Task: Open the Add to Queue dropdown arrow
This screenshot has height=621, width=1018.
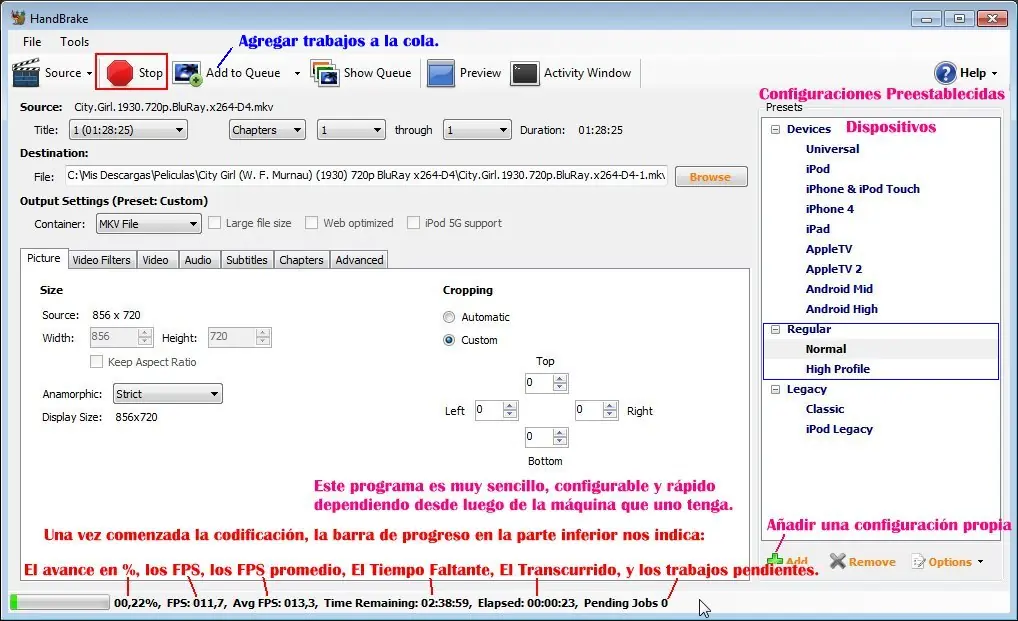Action: point(297,73)
